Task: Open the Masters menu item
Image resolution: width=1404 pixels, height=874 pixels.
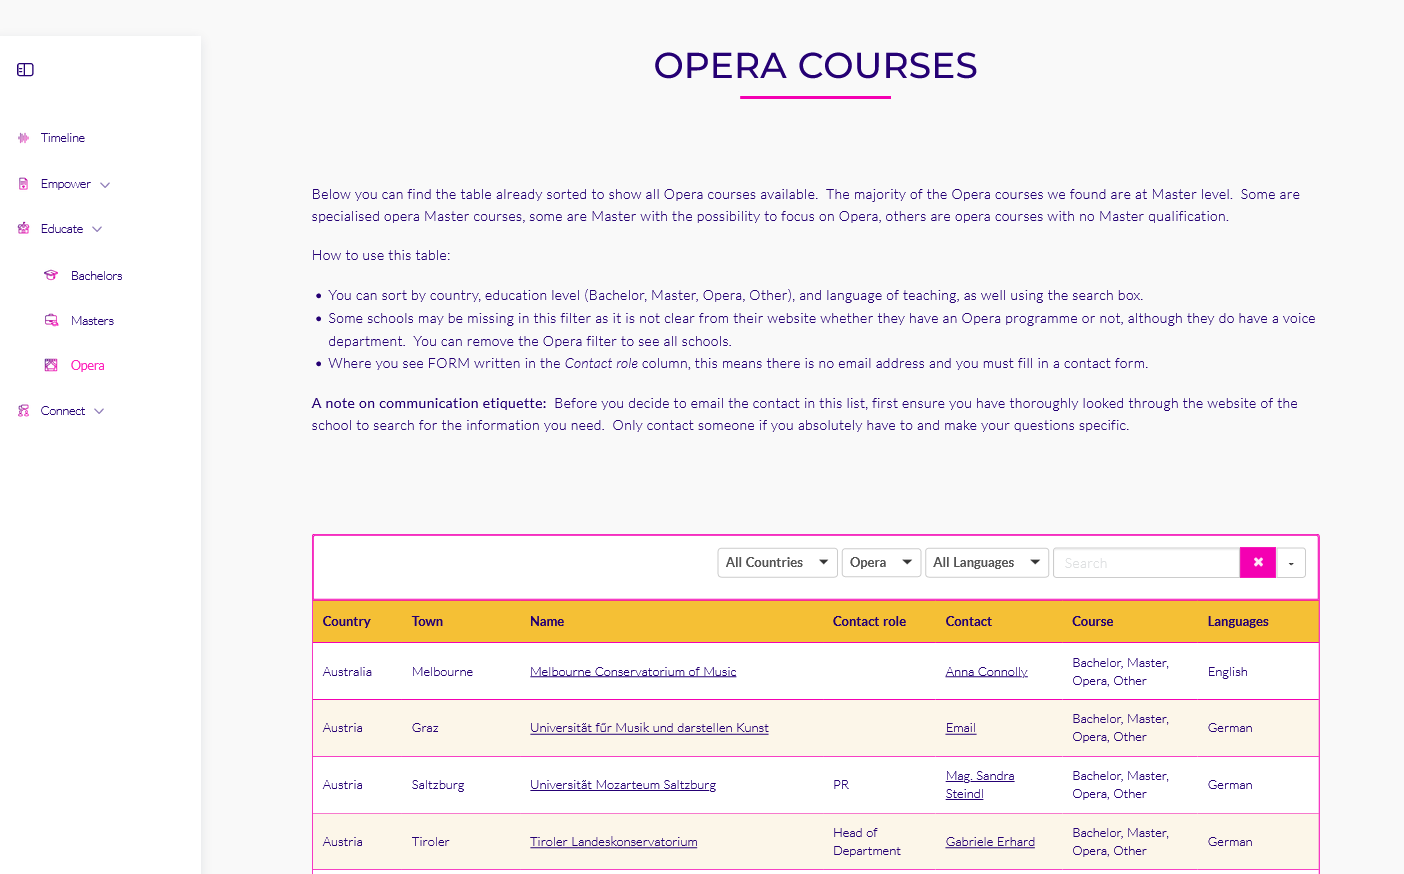Action: 92,321
